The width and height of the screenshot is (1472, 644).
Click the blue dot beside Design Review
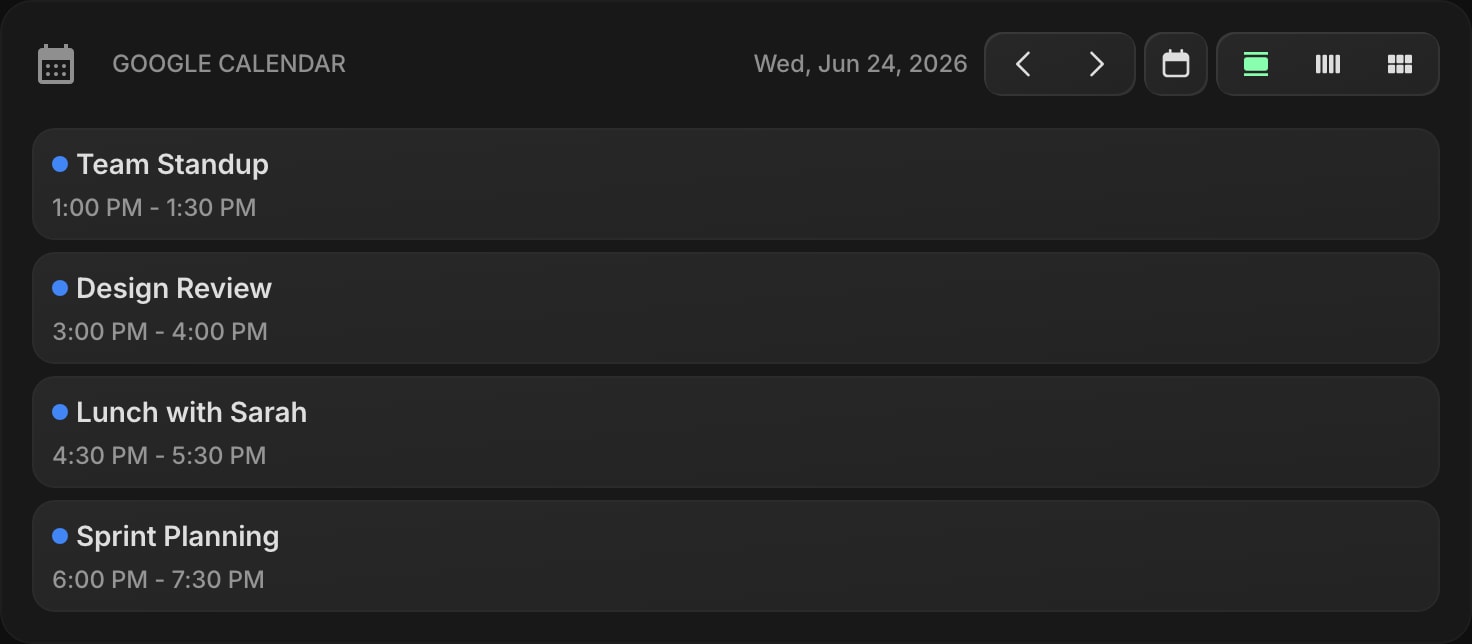pyautogui.click(x=60, y=288)
